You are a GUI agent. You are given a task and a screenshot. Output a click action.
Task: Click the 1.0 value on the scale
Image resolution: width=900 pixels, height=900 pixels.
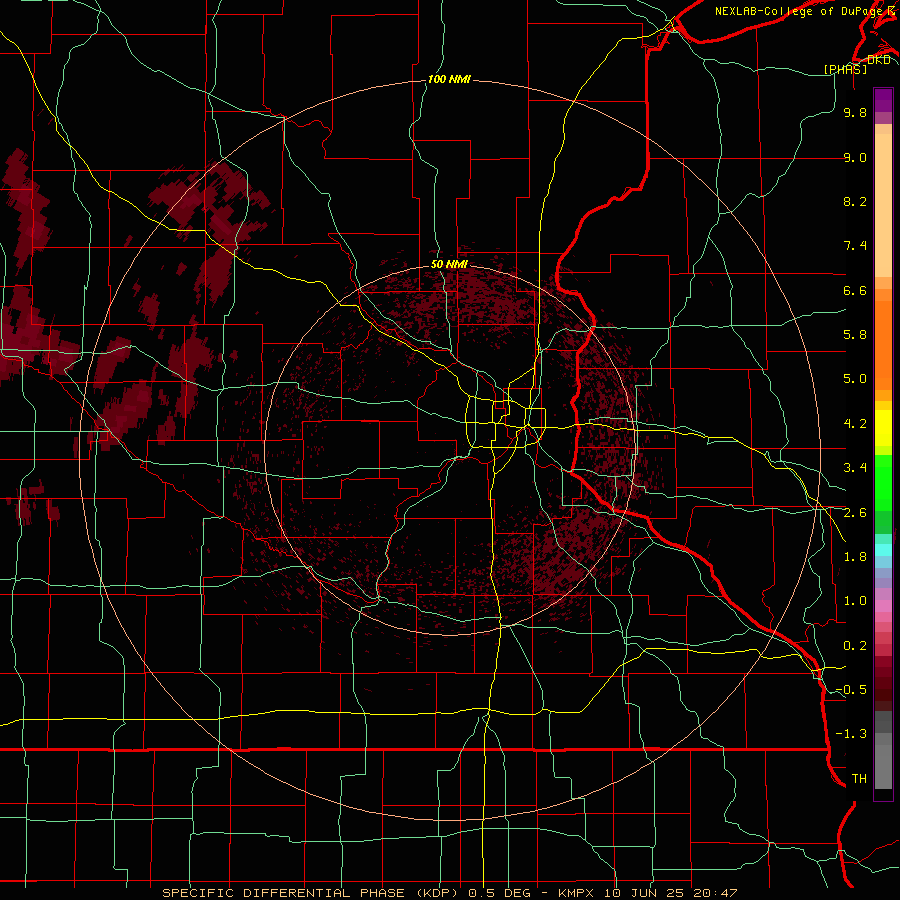(855, 601)
